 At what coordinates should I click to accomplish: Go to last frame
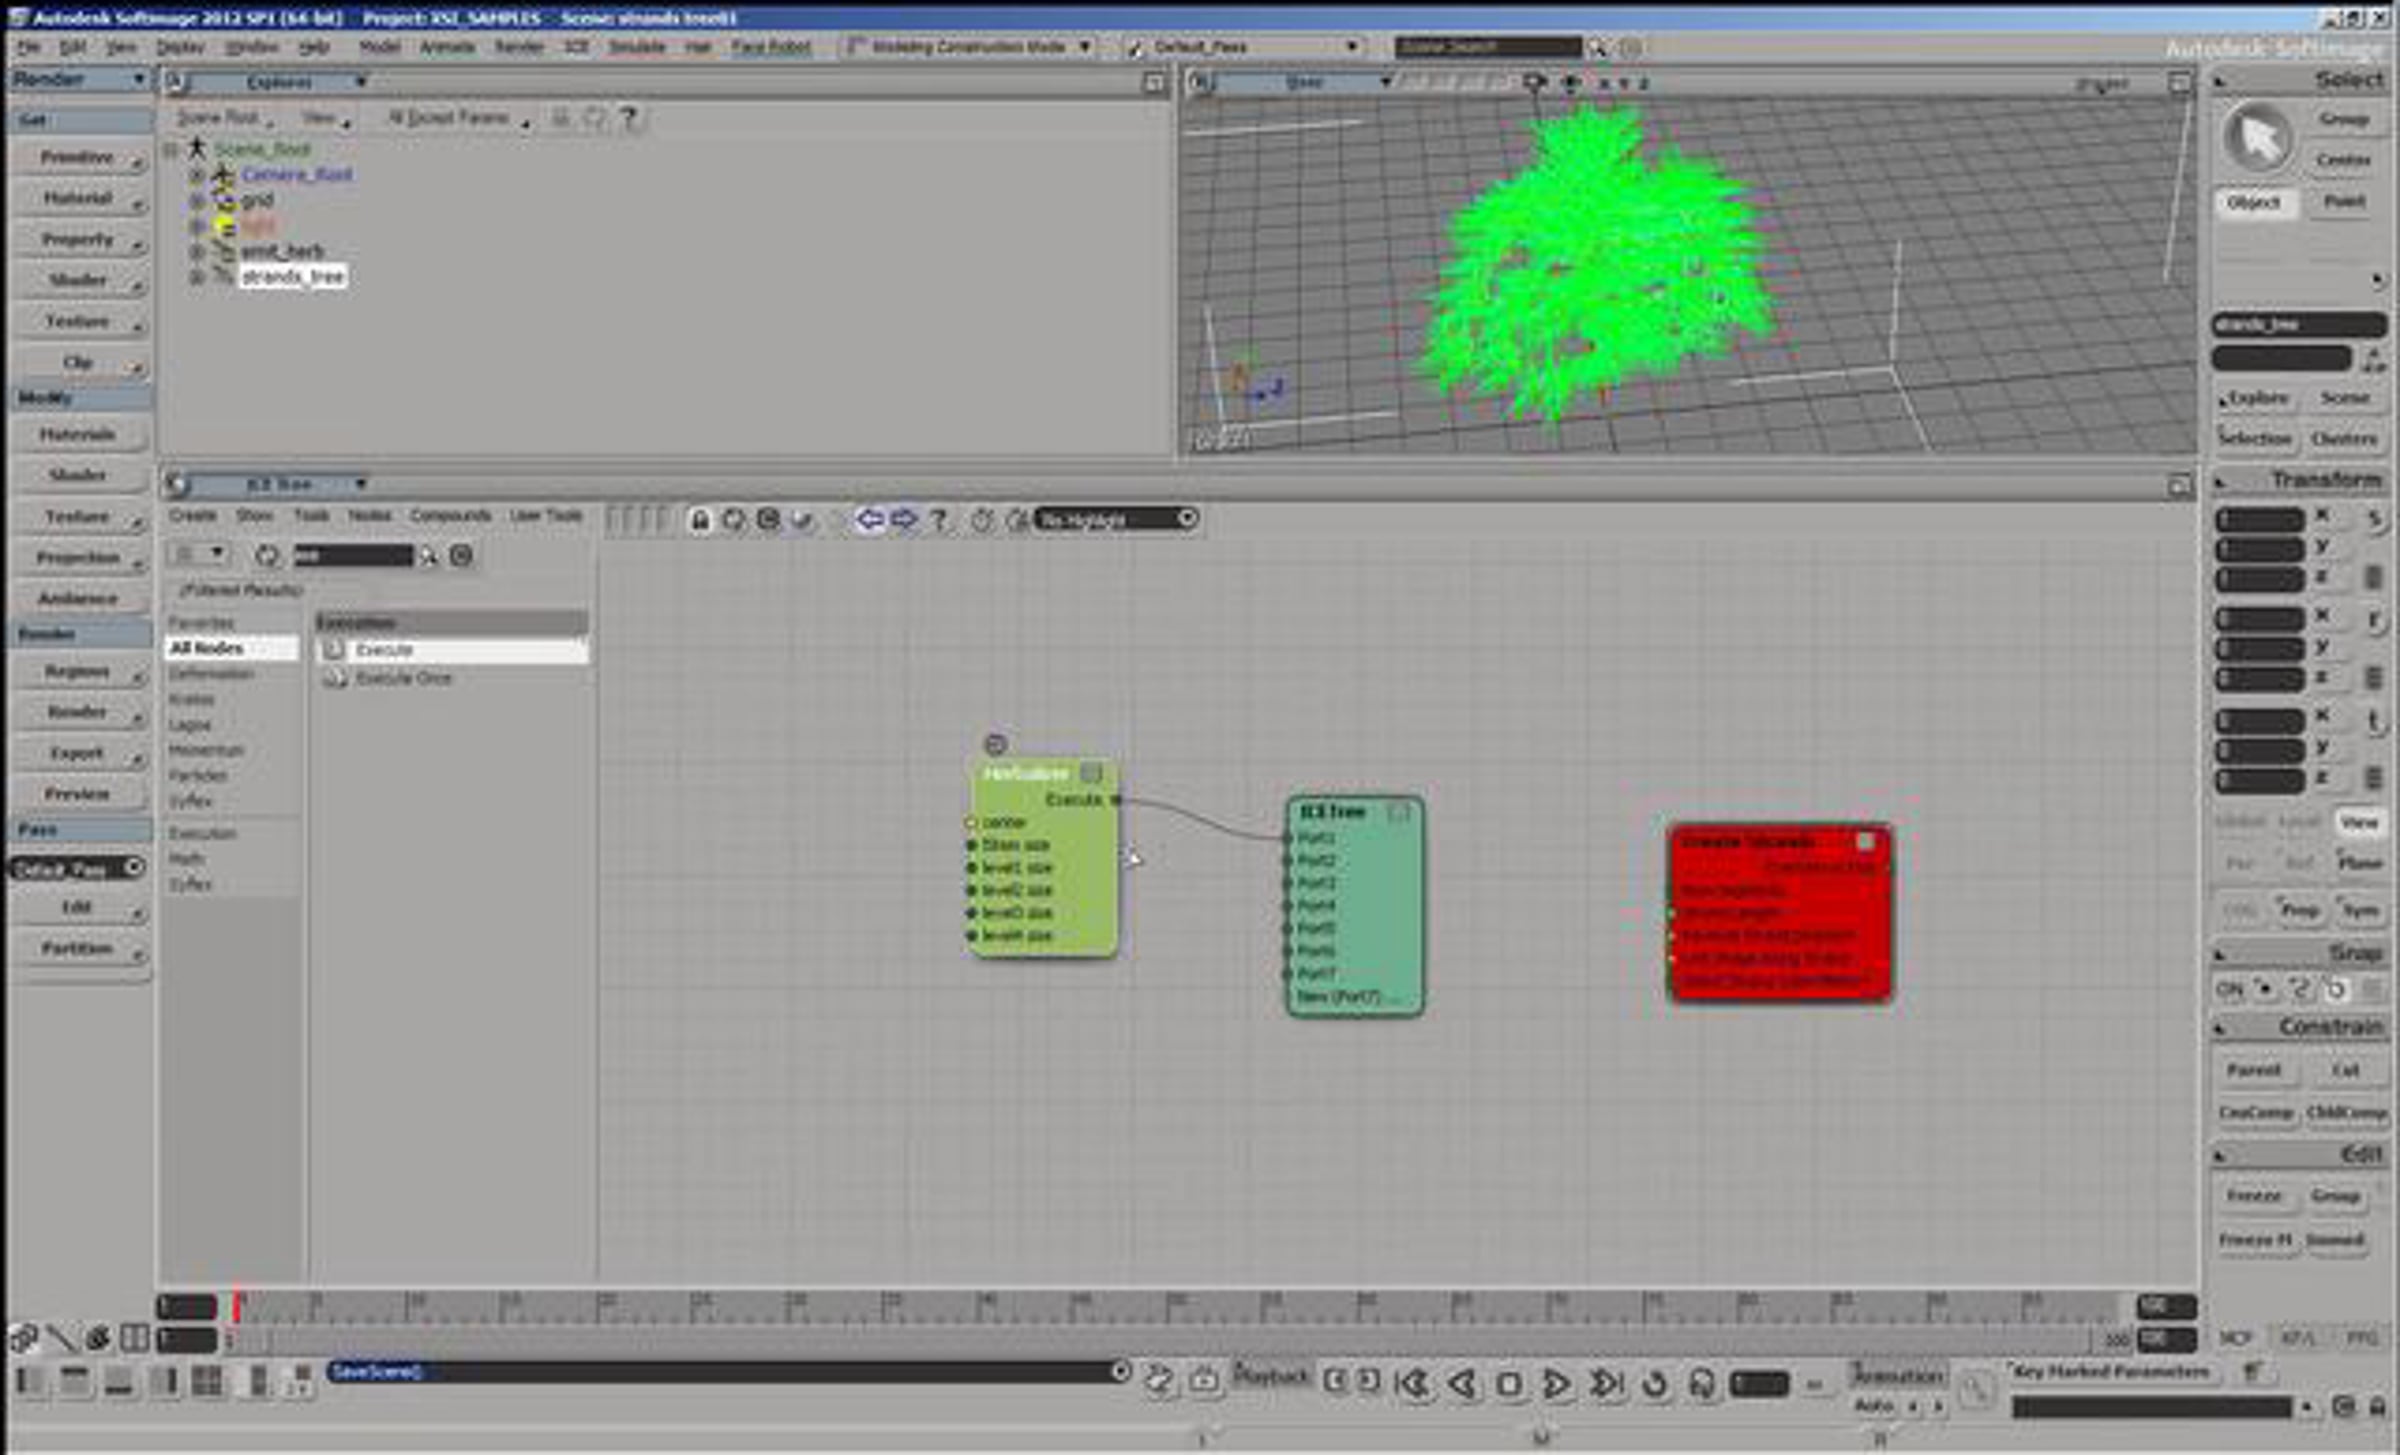[1605, 1383]
